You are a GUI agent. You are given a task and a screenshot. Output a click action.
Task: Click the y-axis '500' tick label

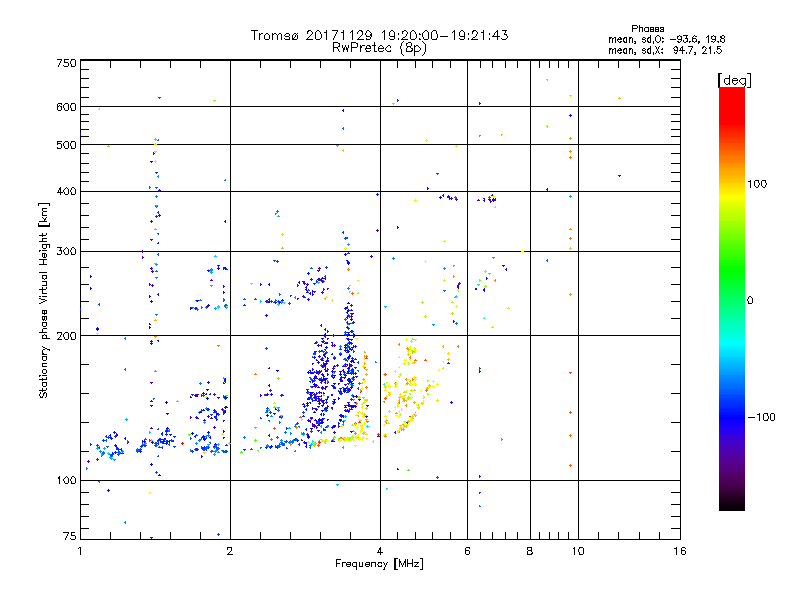[66, 145]
